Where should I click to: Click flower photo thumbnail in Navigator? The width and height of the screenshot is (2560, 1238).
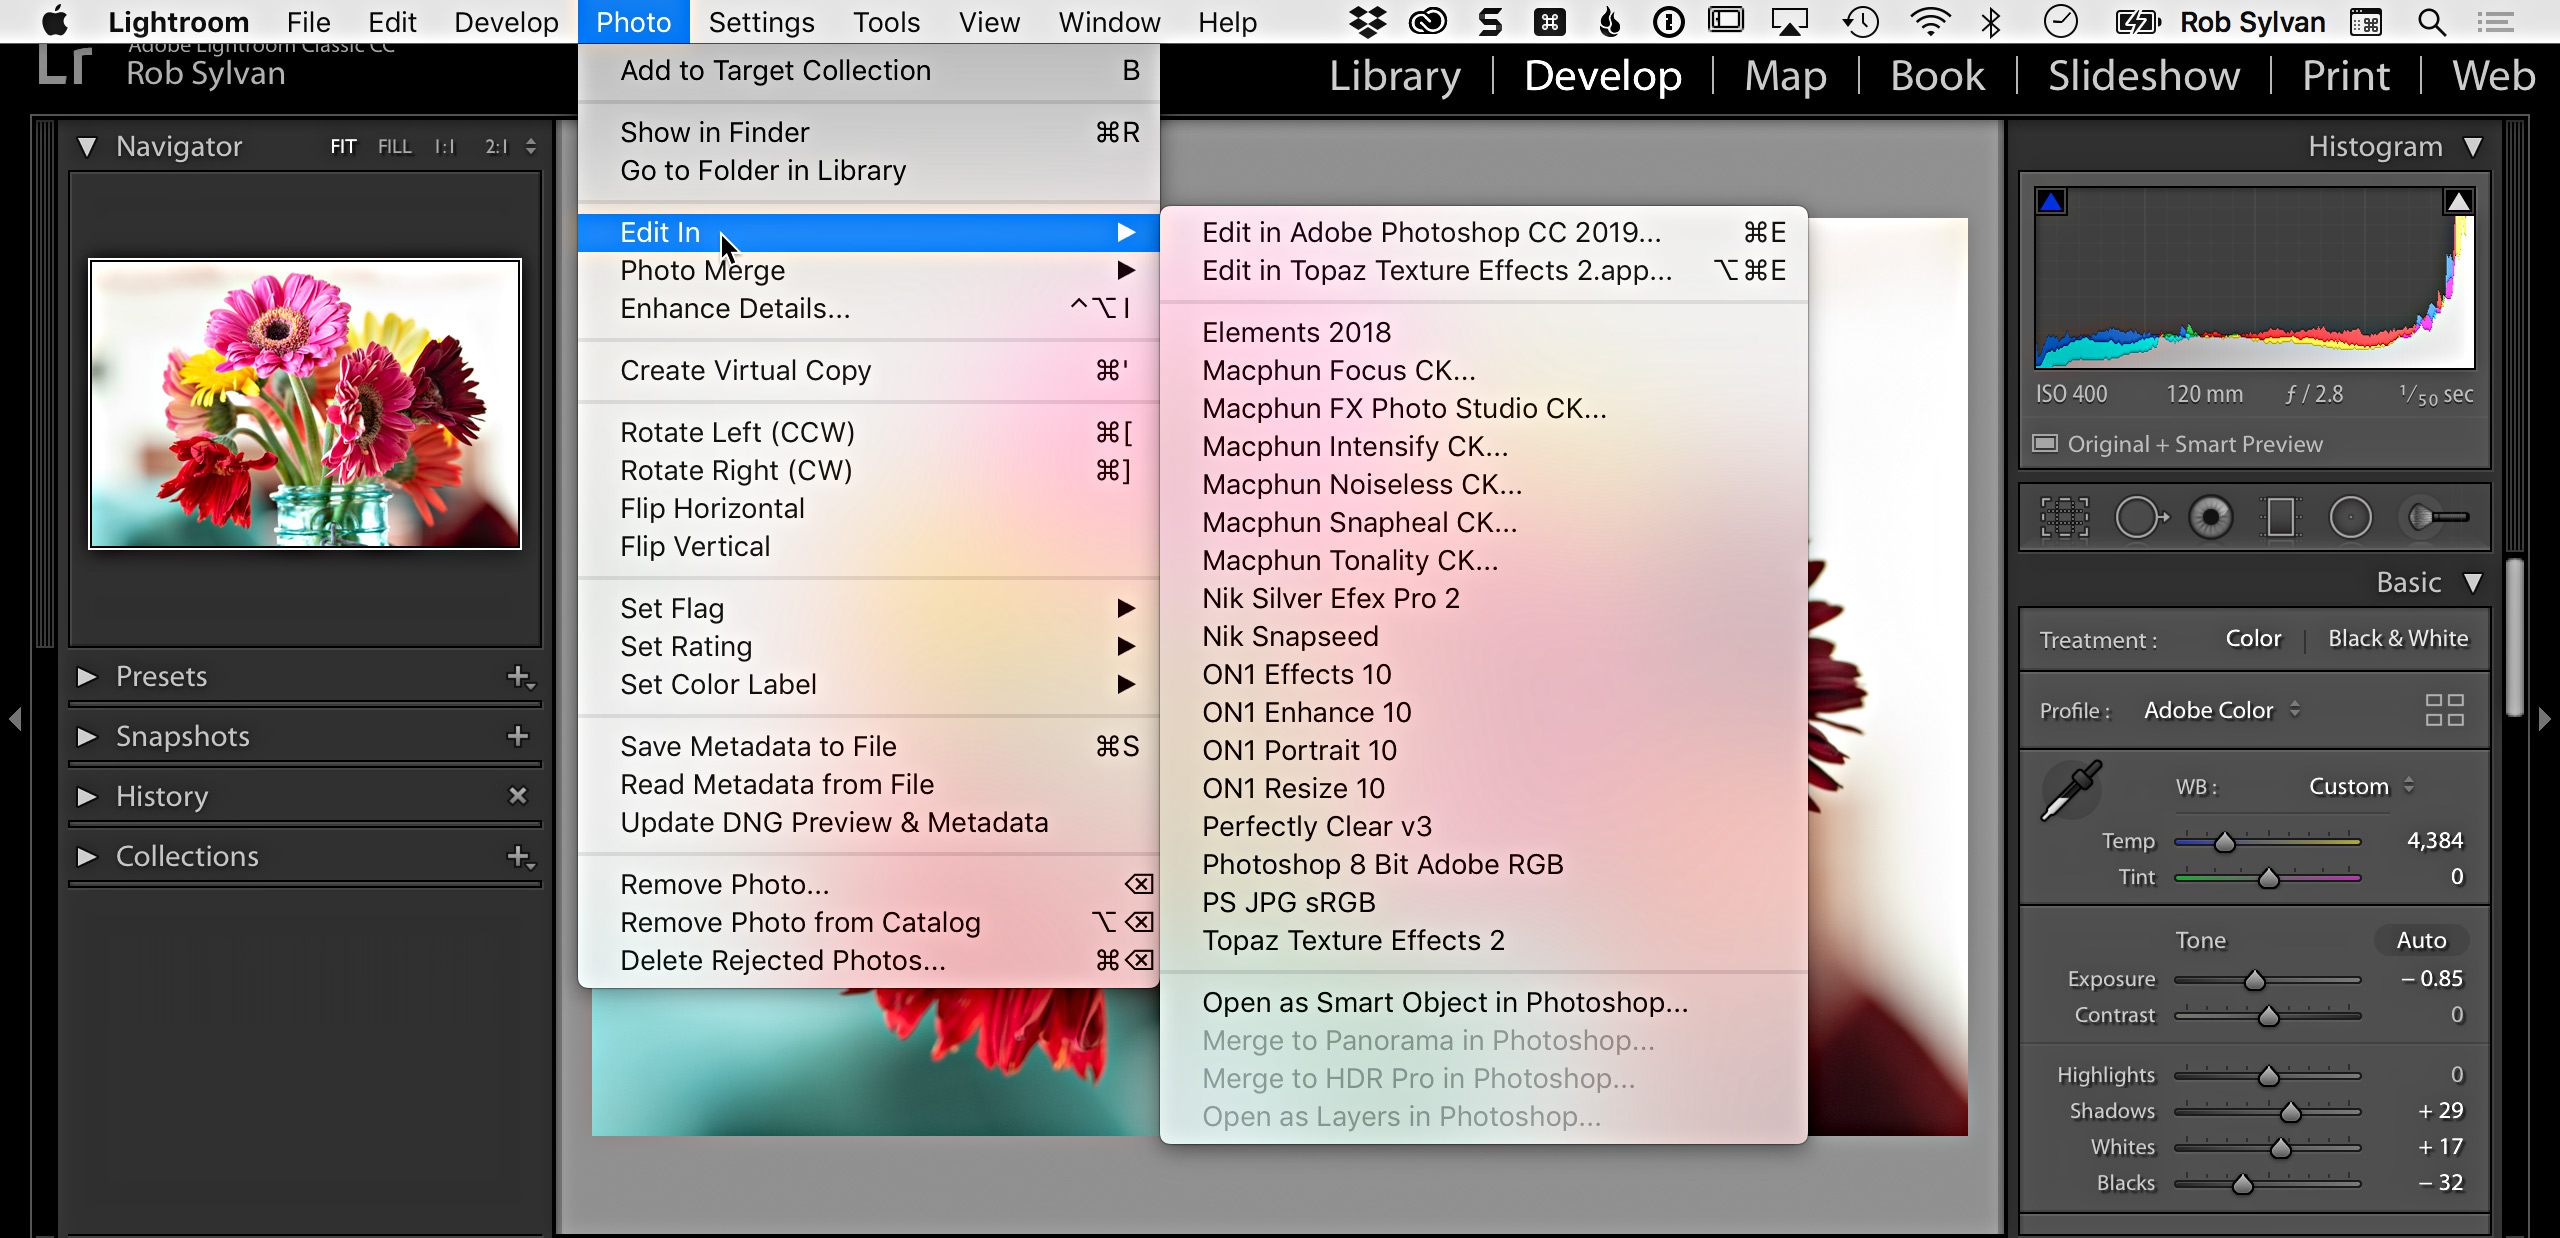(x=310, y=403)
